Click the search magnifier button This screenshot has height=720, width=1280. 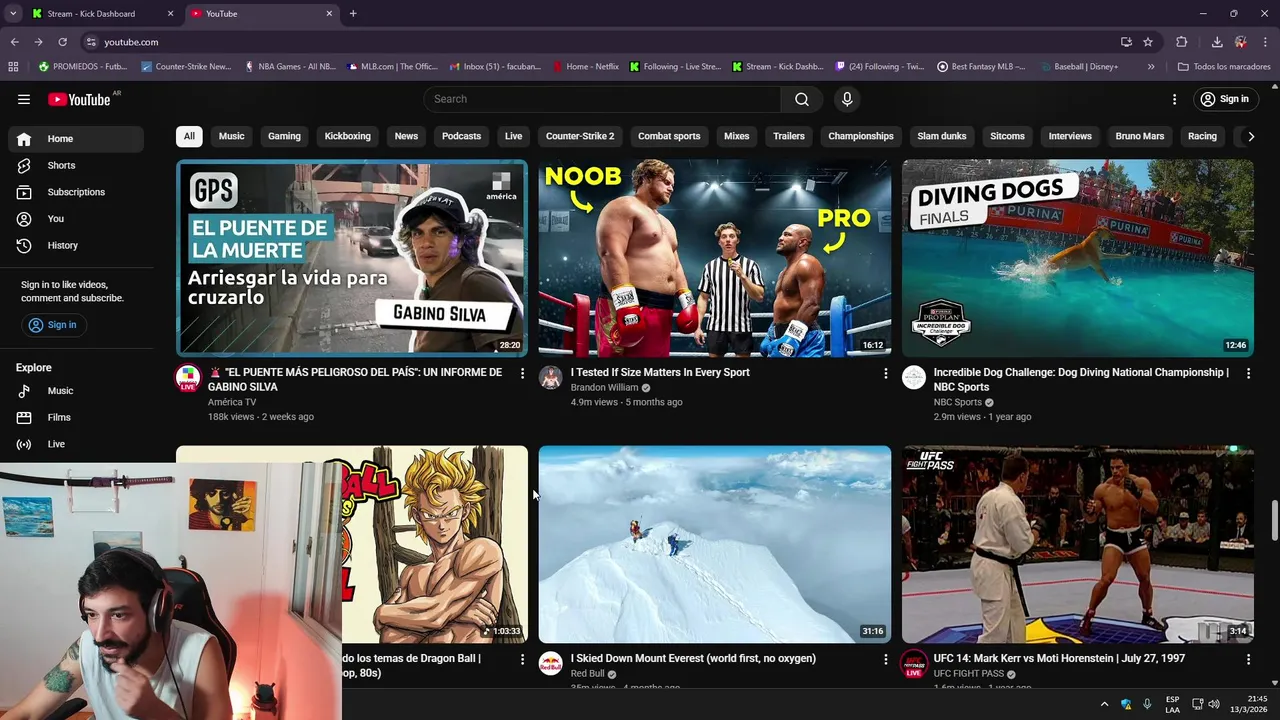pos(802,99)
